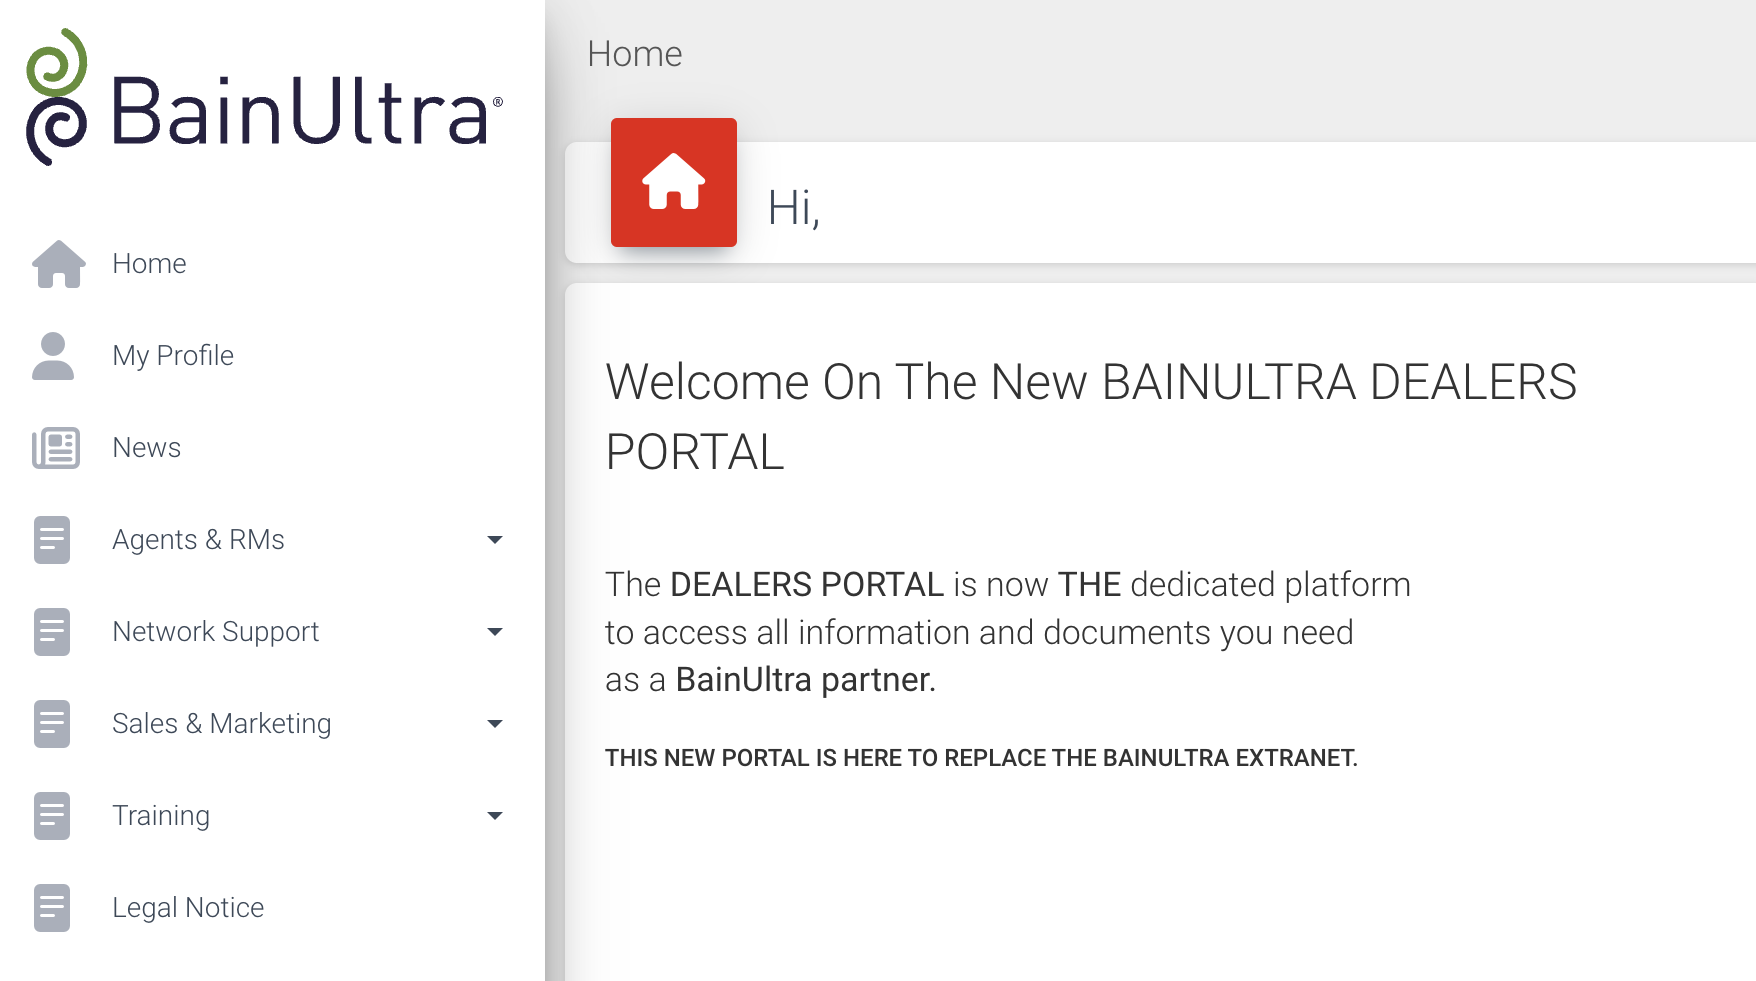Open the News section
The width and height of the screenshot is (1756, 981).
pyautogui.click(x=146, y=448)
